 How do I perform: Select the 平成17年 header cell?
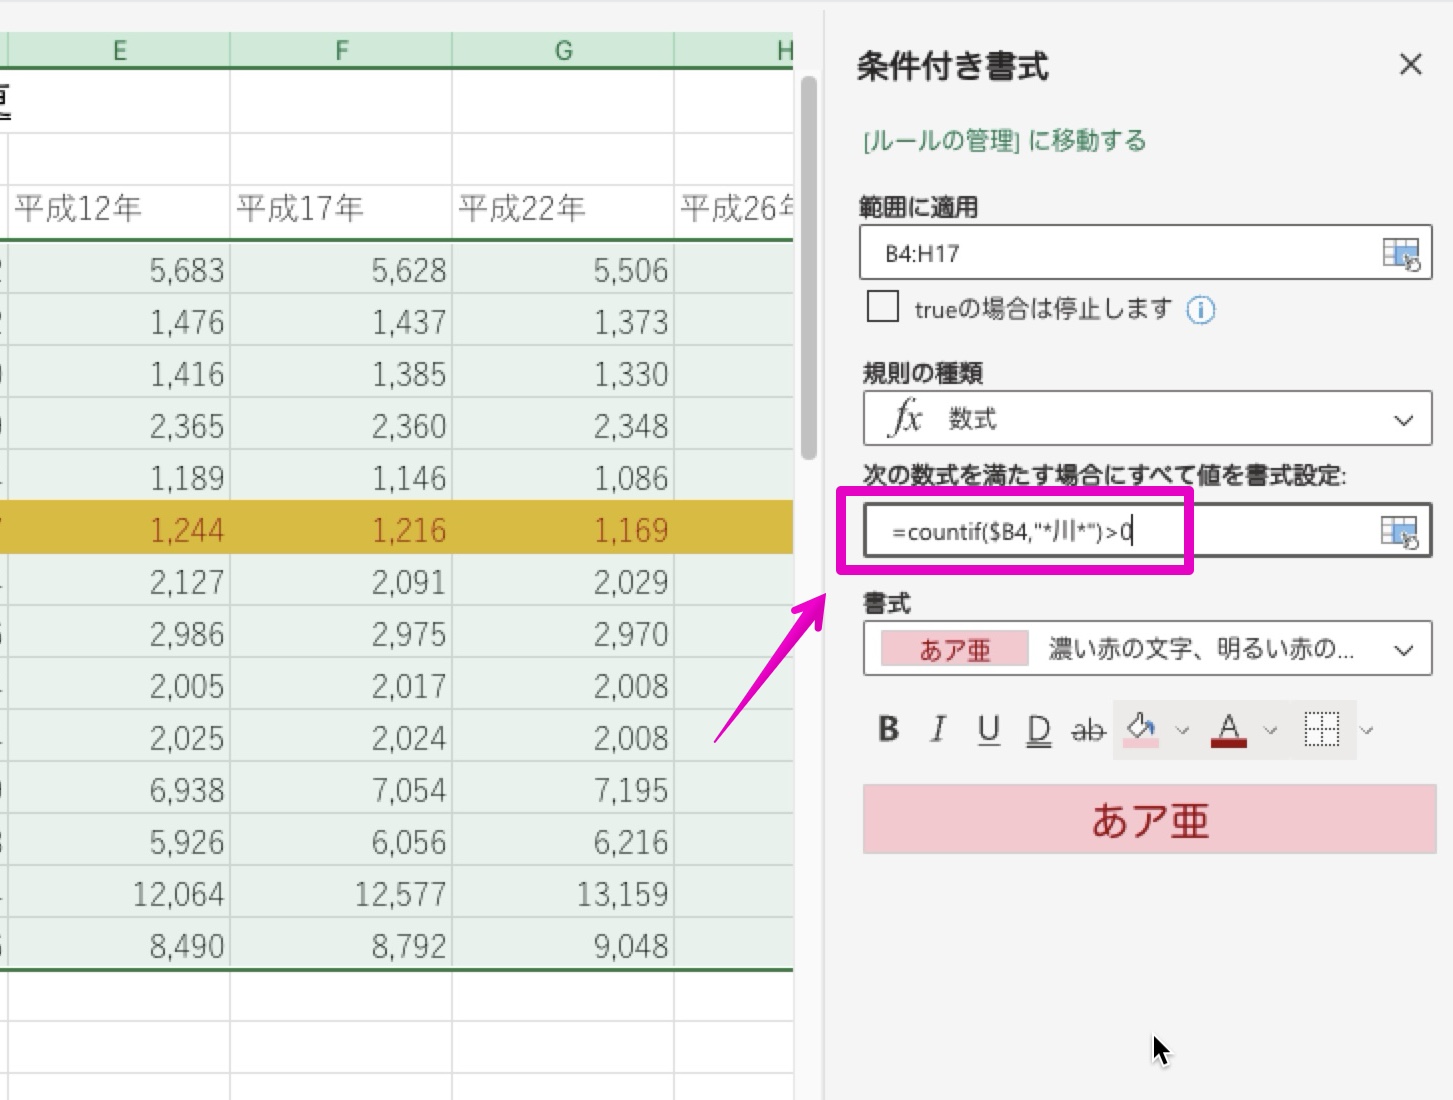pyautogui.click(x=341, y=210)
